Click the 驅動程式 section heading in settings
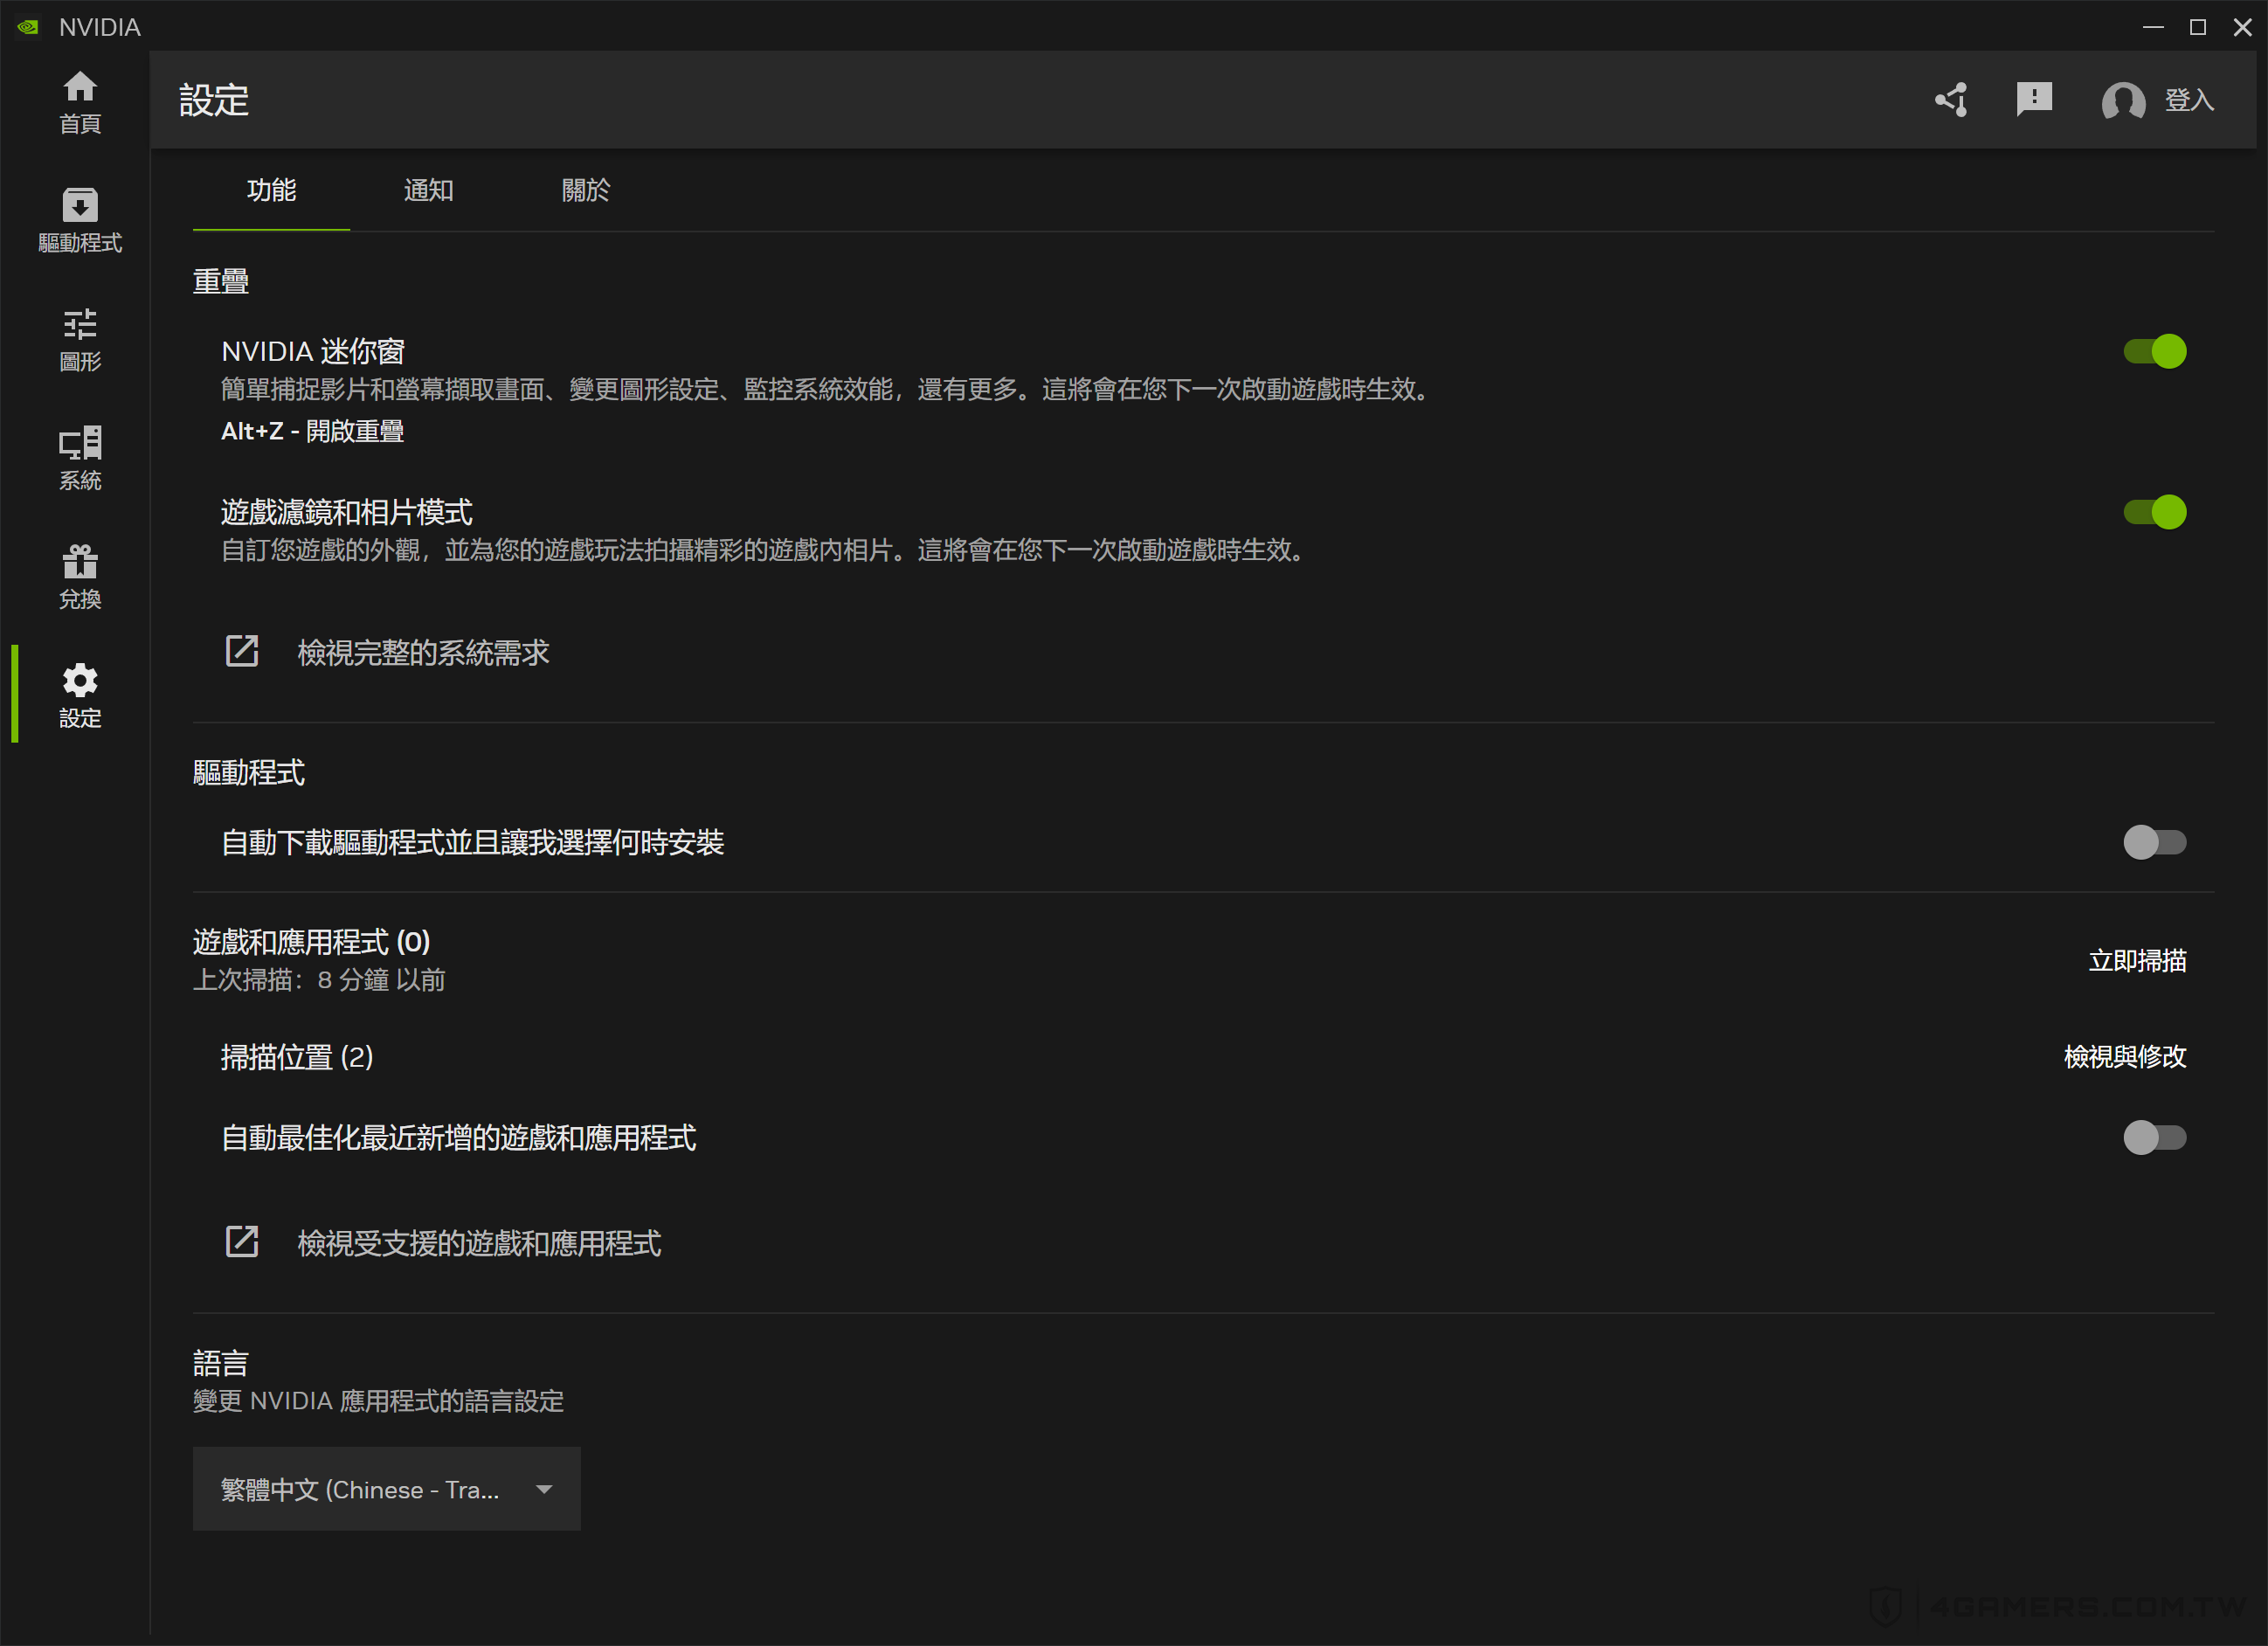The image size is (2268, 1646). pos(249,772)
